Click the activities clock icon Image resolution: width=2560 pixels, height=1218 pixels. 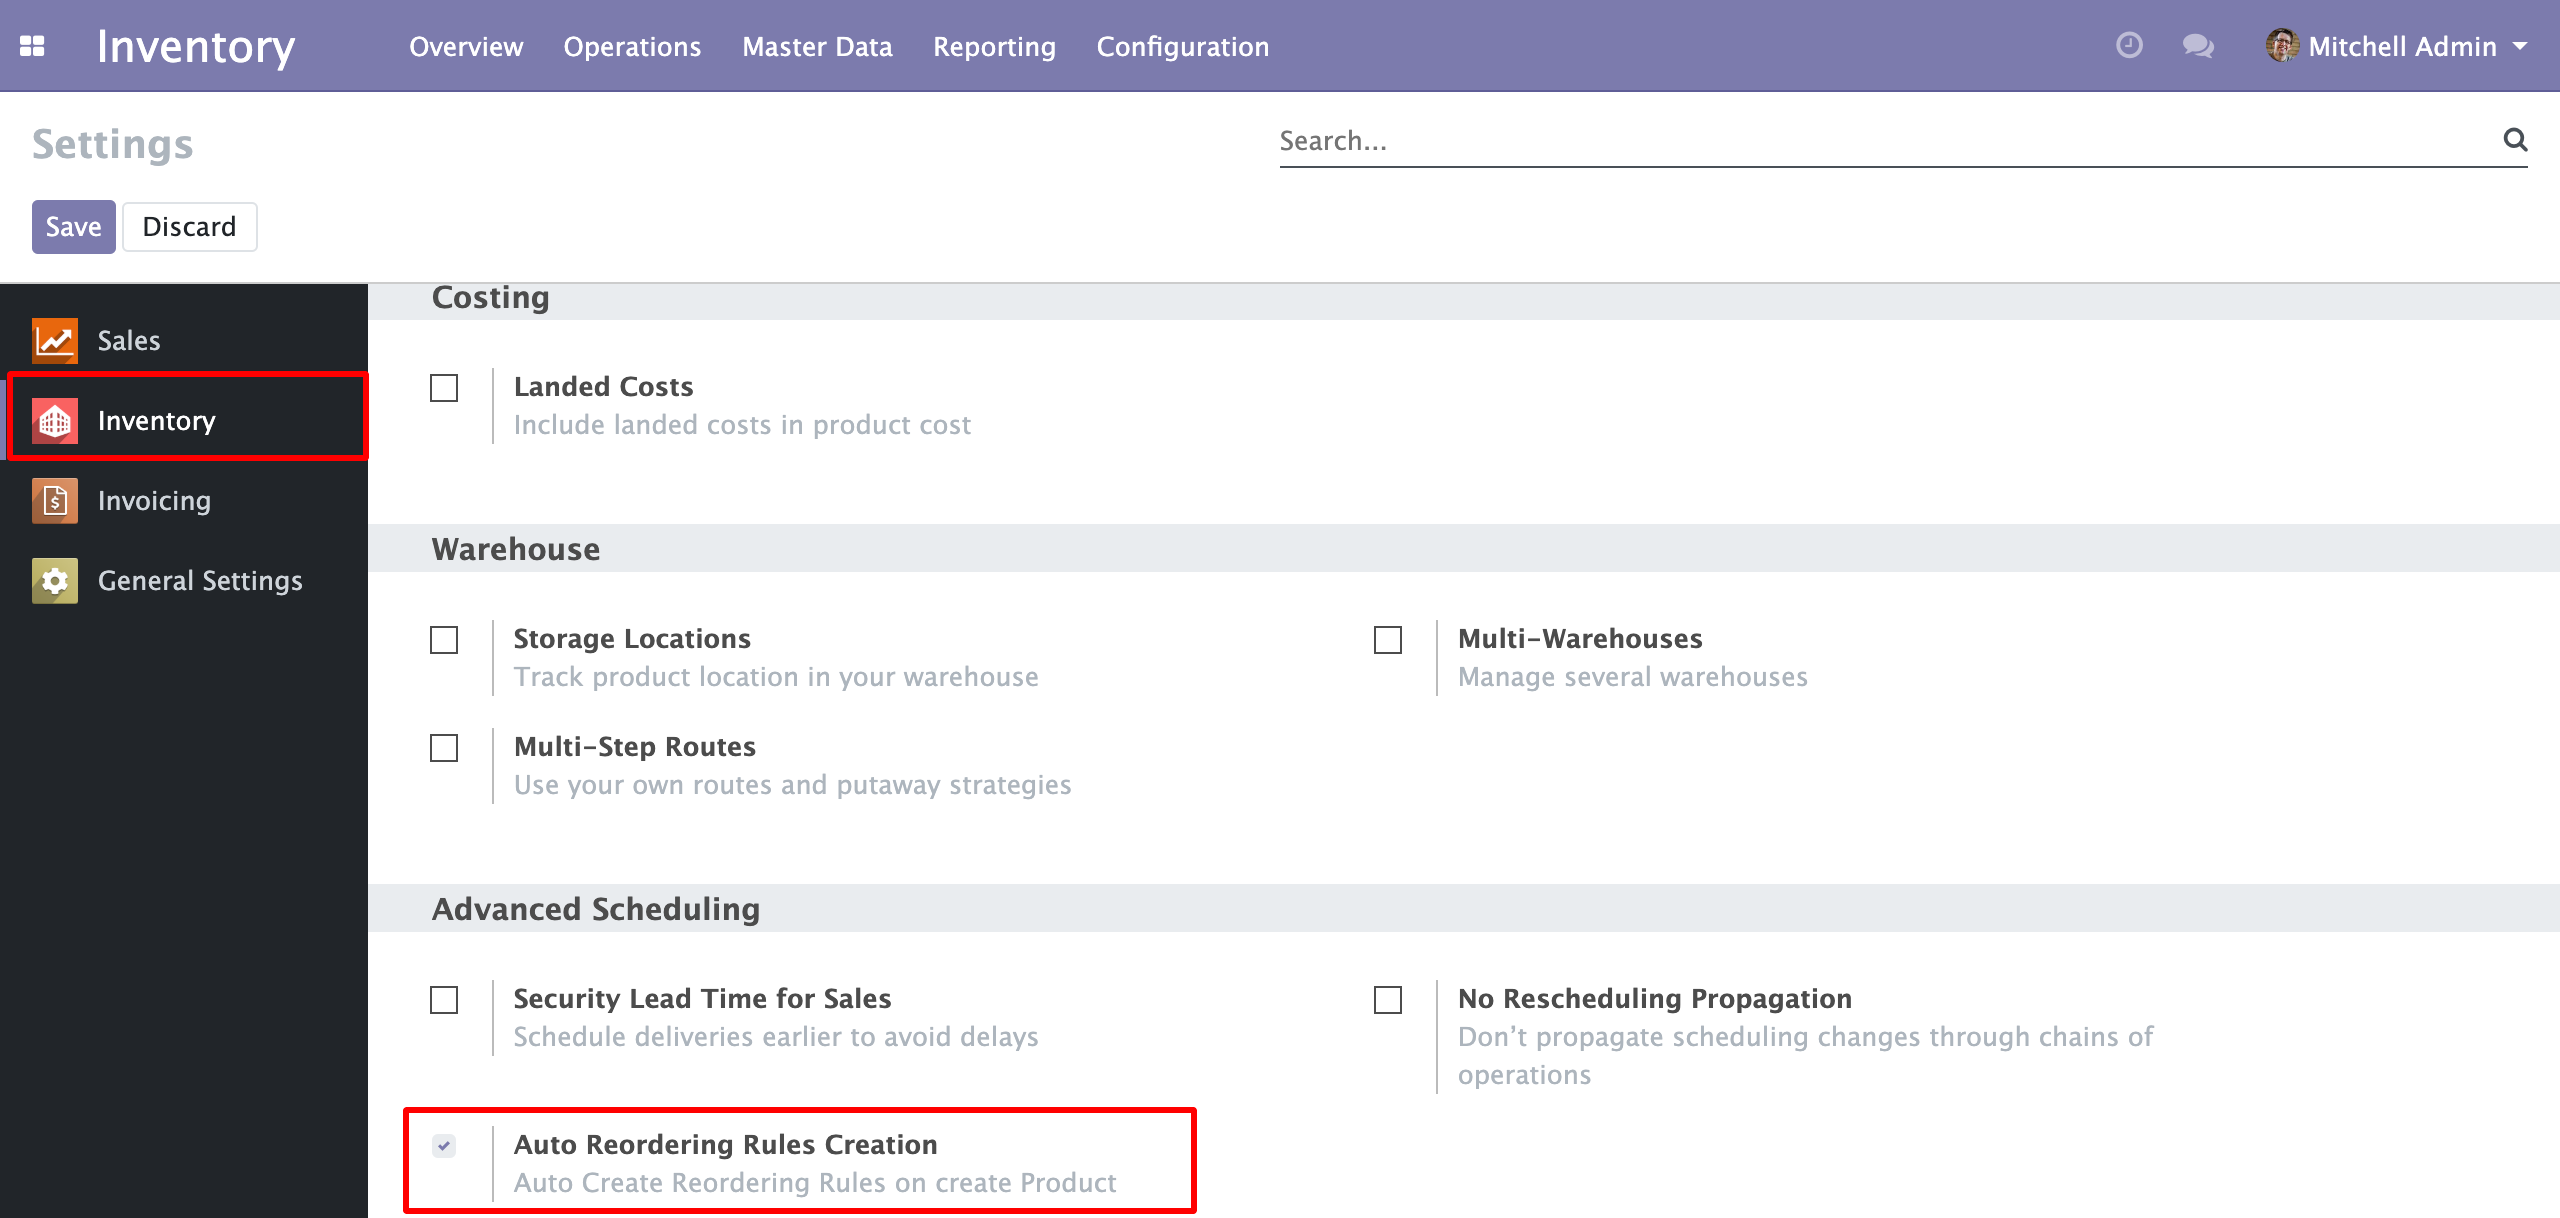click(x=2129, y=46)
